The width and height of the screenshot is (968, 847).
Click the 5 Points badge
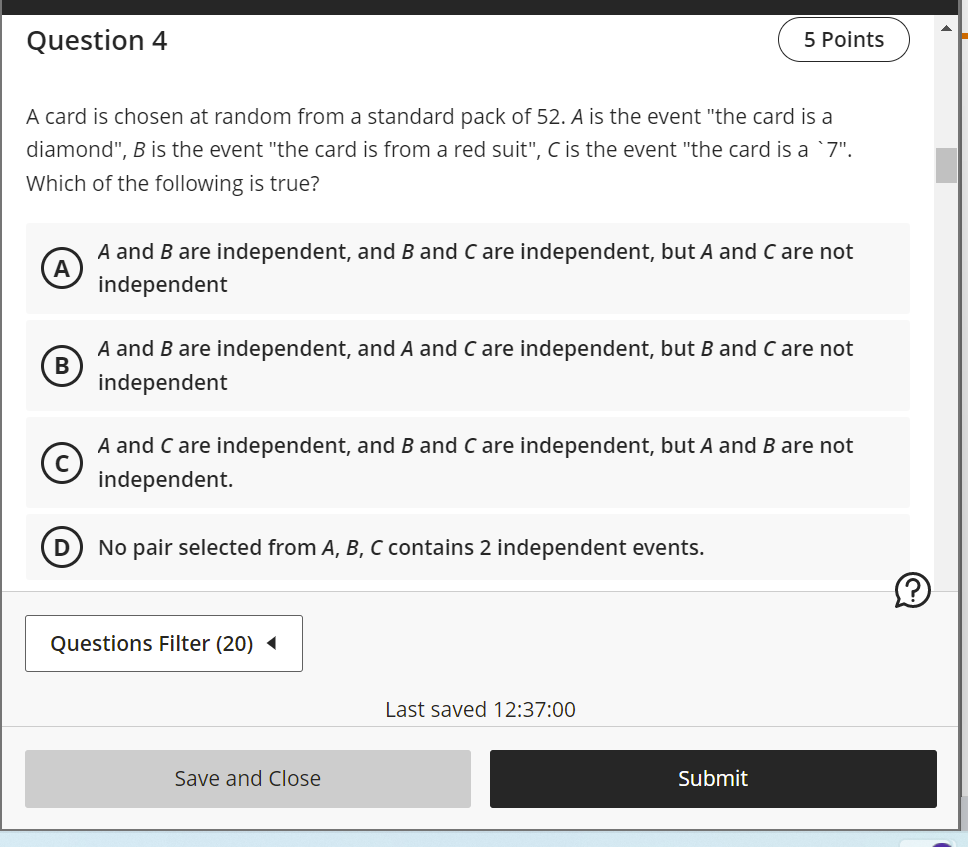843,39
